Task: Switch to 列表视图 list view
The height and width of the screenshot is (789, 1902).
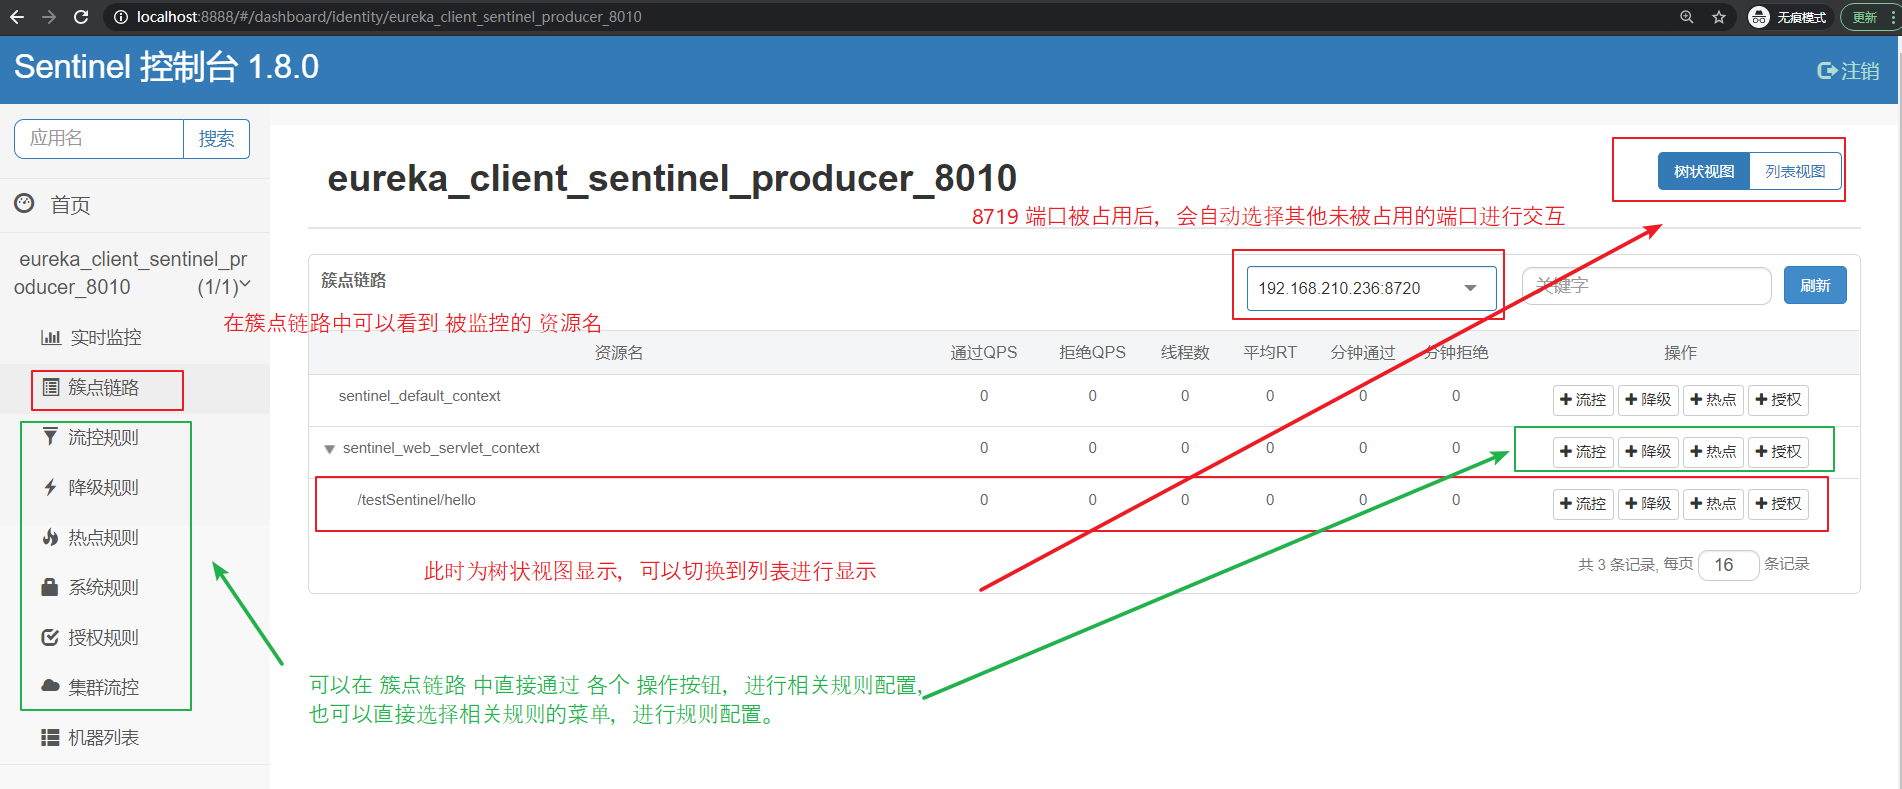Action: coord(1795,171)
